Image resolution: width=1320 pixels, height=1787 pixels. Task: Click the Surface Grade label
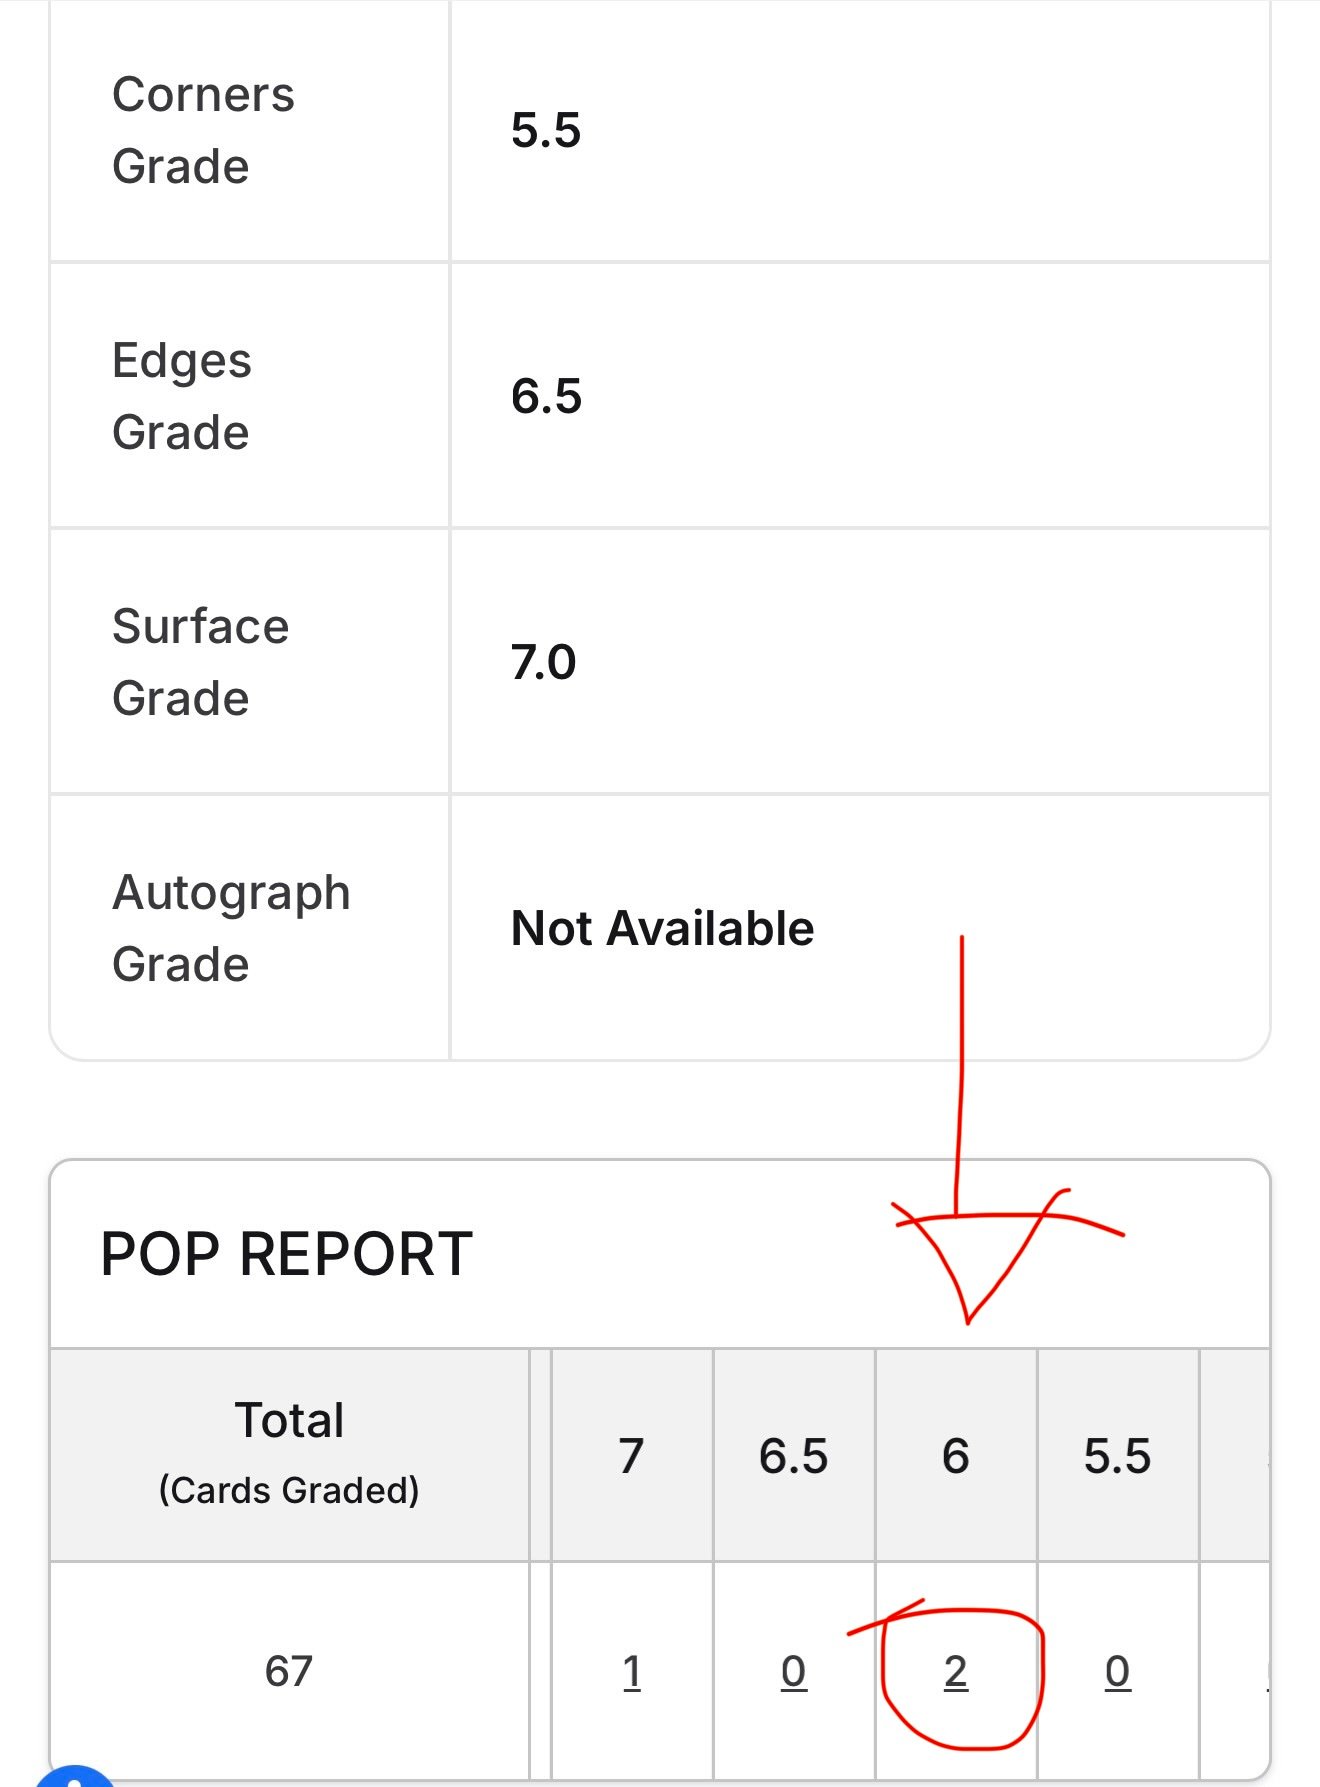pyautogui.click(x=200, y=662)
